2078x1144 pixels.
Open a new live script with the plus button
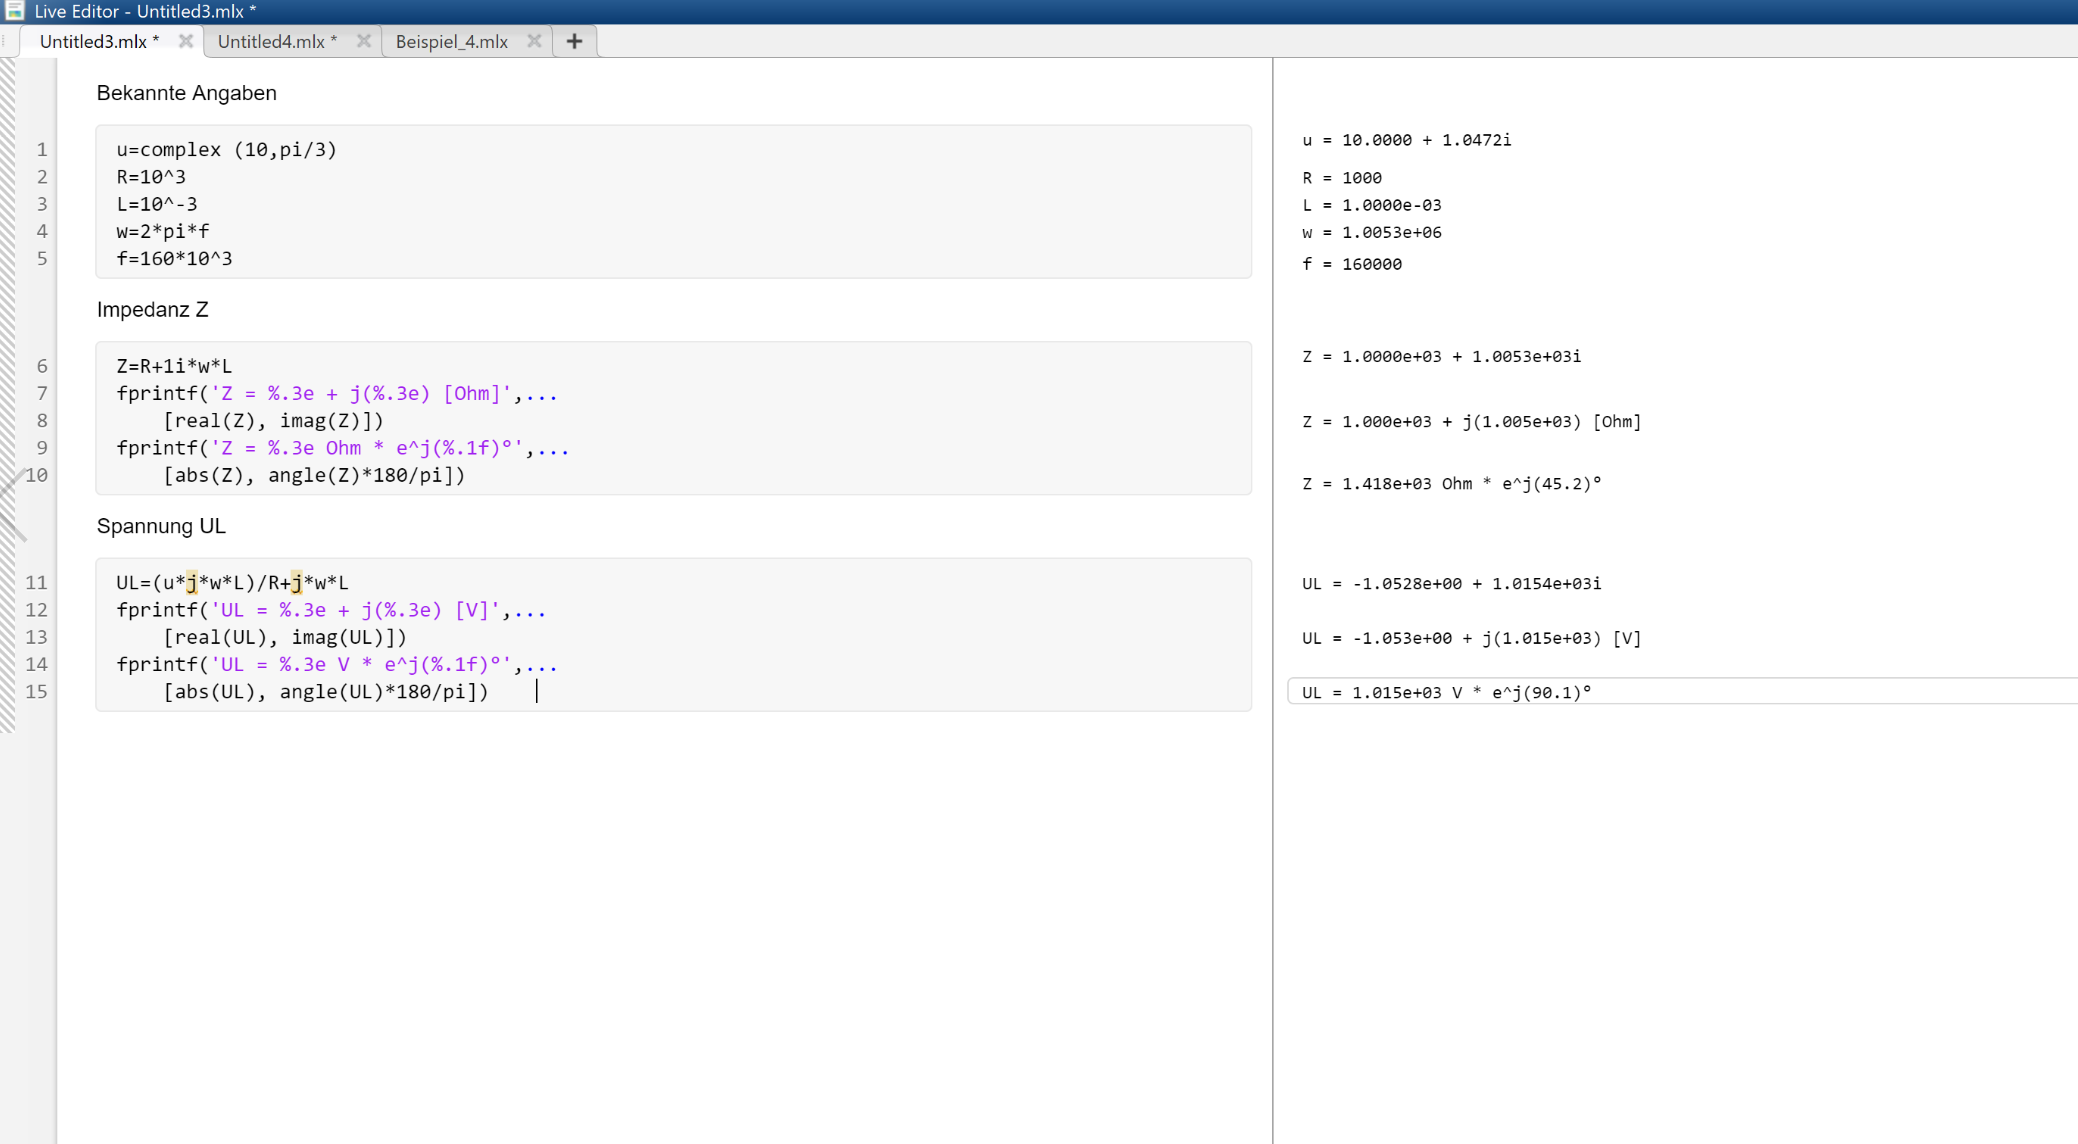[574, 41]
